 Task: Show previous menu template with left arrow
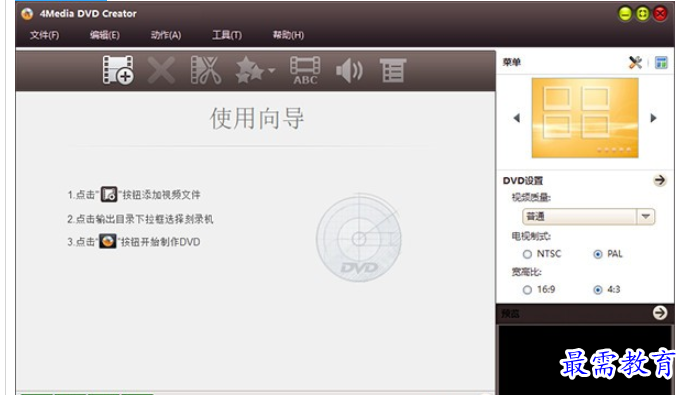pyautogui.click(x=517, y=118)
